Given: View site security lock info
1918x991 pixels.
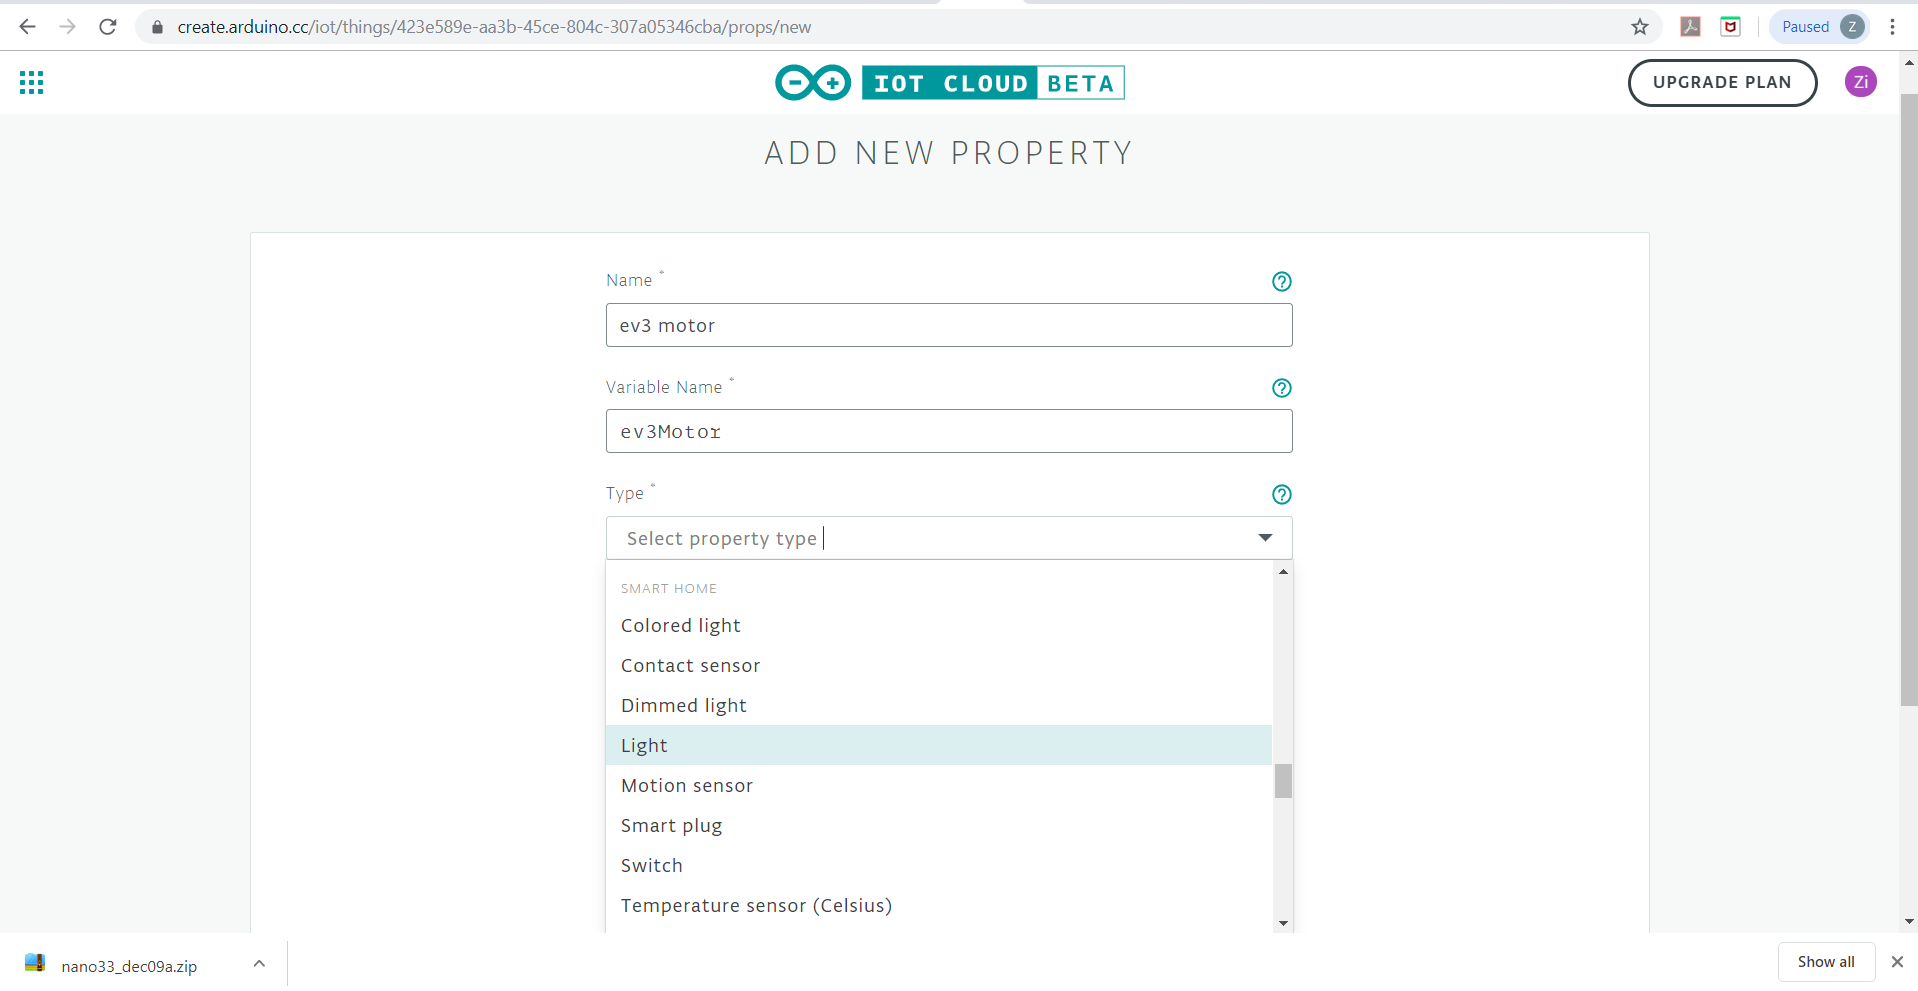Looking at the screenshot, I should (157, 27).
